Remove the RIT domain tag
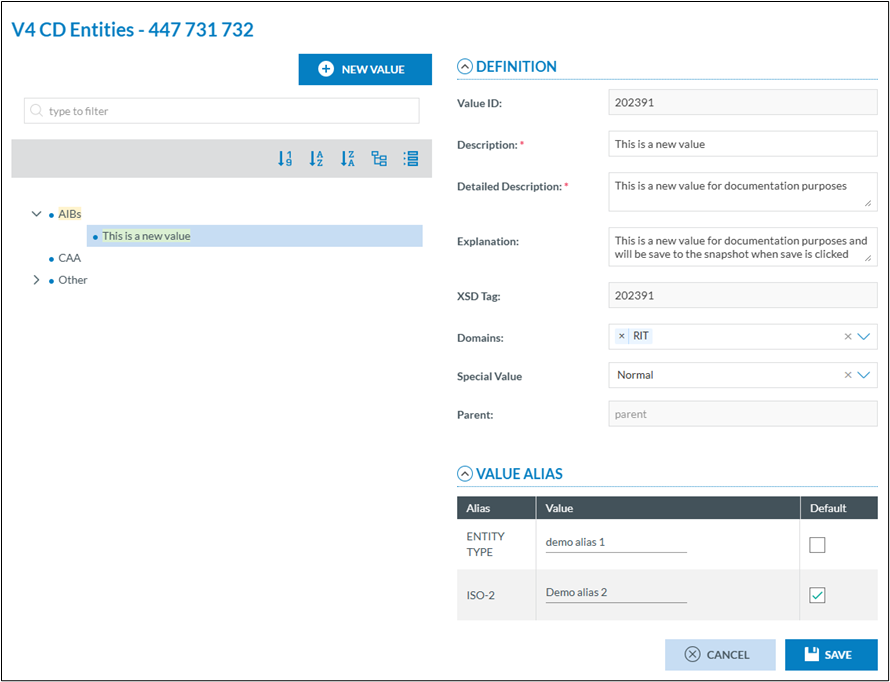This screenshot has height=682, width=890. click(x=621, y=337)
